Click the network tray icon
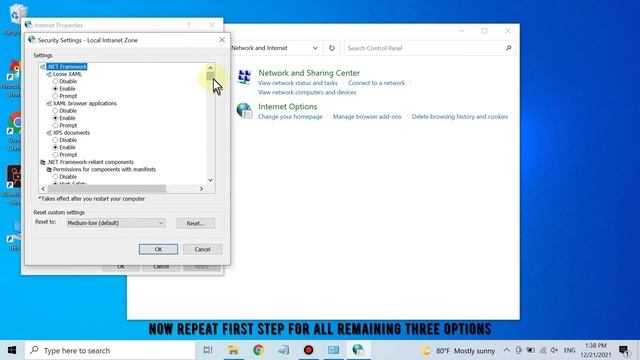This screenshot has width=640, height=360. tap(543, 350)
